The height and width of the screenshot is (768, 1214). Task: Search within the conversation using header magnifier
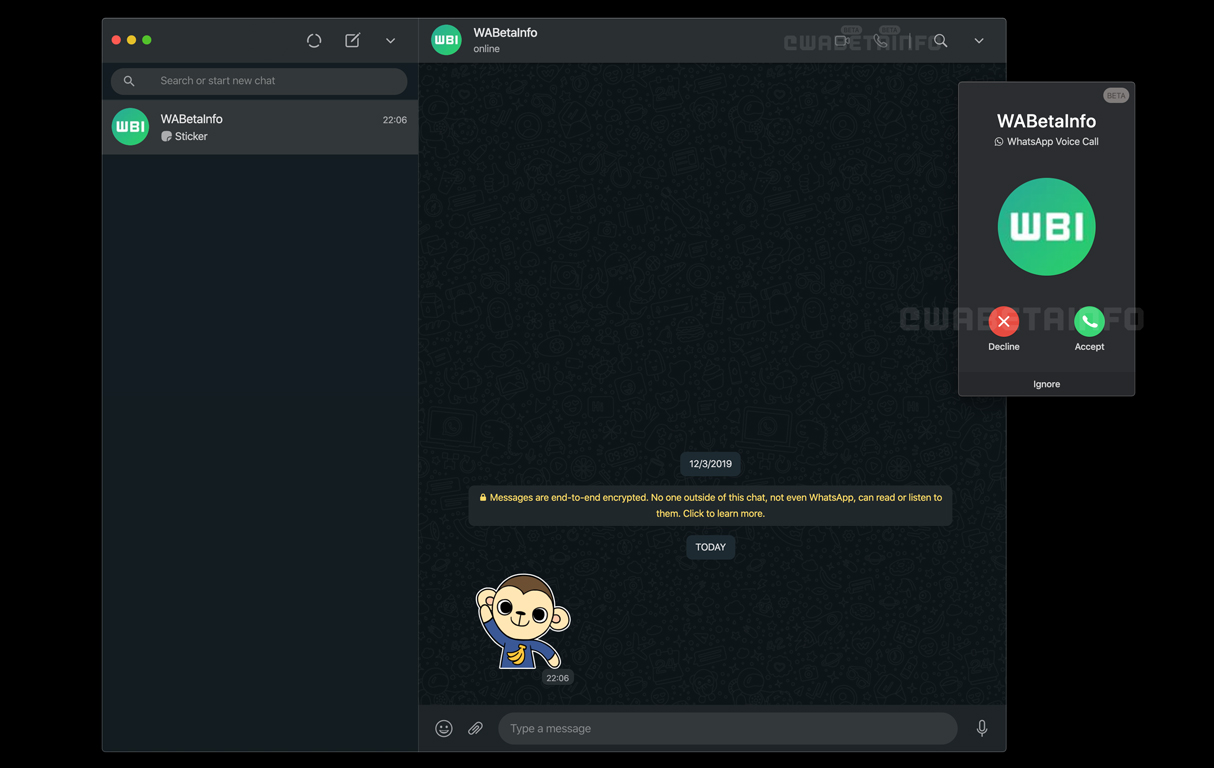click(x=940, y=41)
